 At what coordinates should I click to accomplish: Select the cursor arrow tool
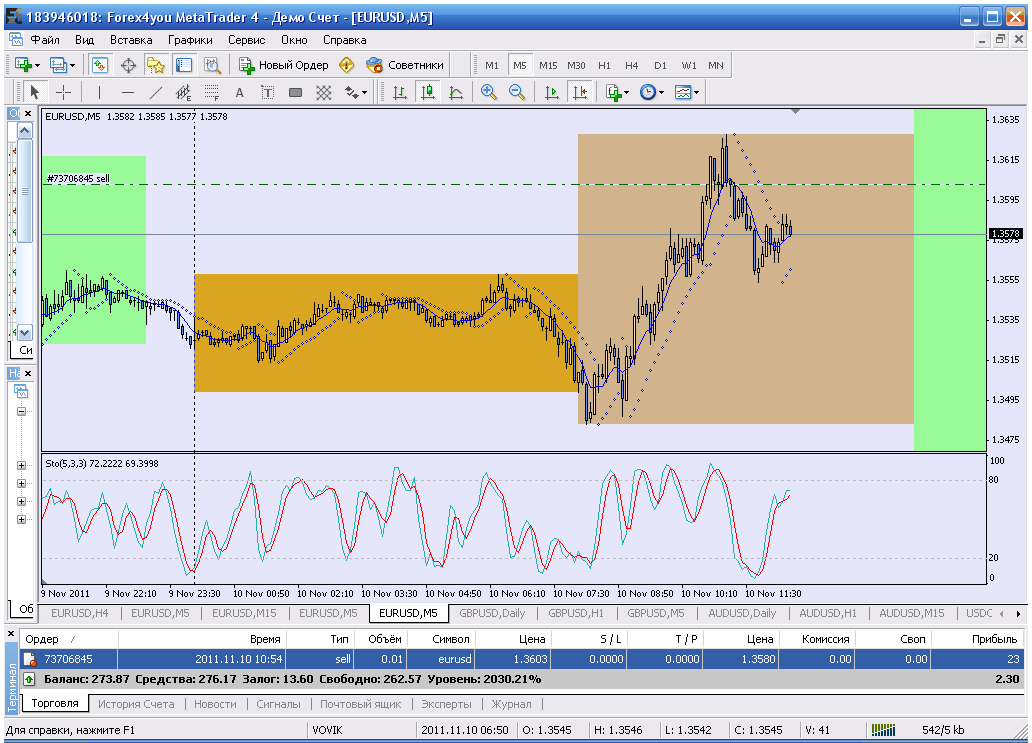35,93
